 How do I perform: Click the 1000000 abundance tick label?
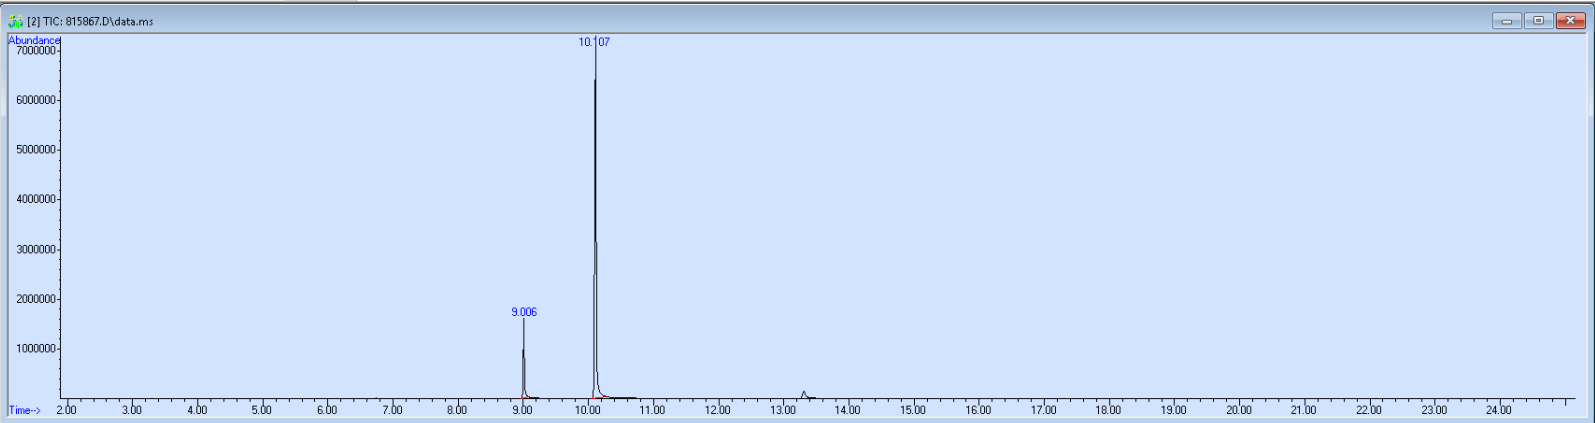(35, 349)
